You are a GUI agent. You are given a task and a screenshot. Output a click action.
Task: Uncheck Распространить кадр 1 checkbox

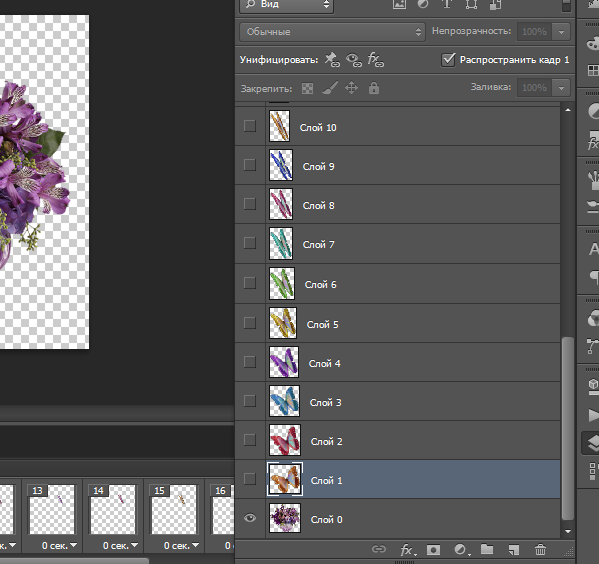(448, 60)
